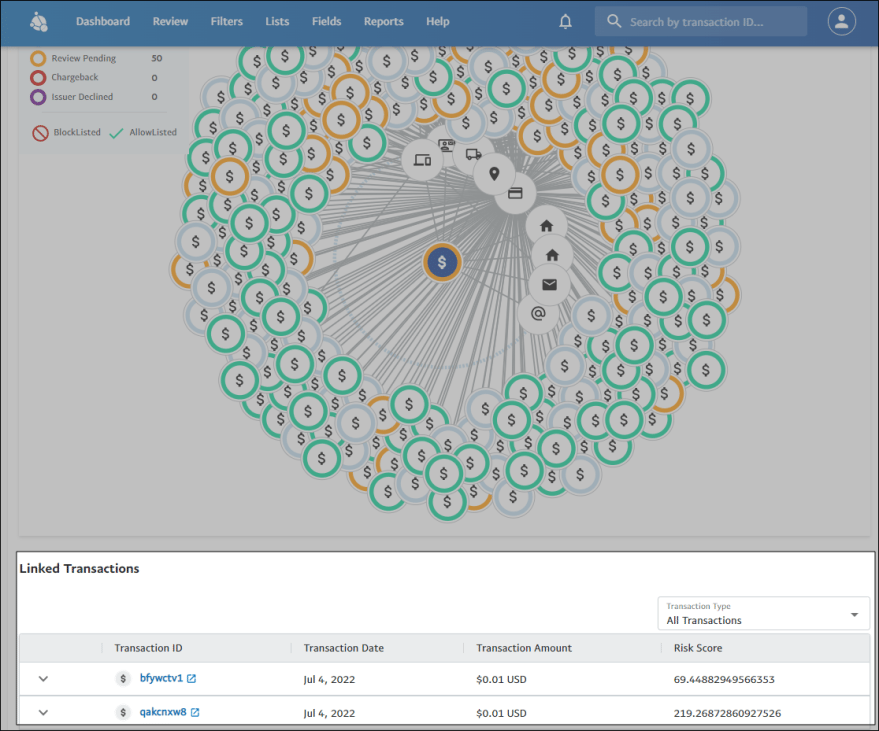Select the @ email address node
879x731 pixels.
tap(538, 314)
